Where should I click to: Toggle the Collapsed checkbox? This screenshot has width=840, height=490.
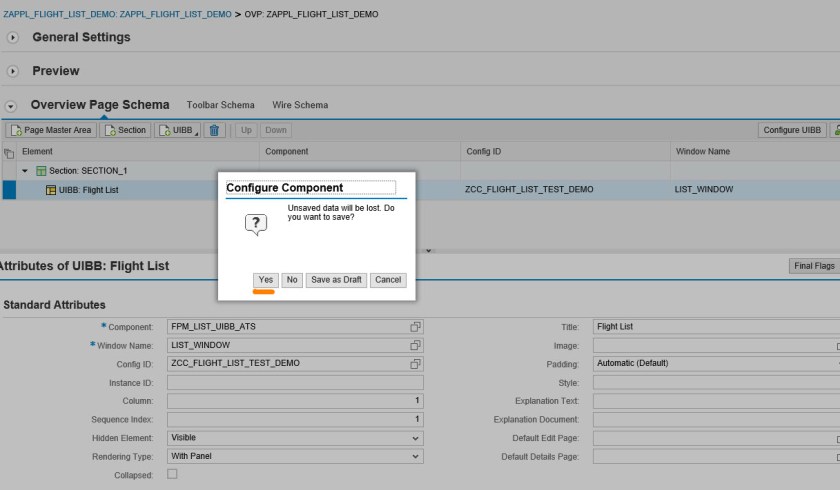point(172,474)
